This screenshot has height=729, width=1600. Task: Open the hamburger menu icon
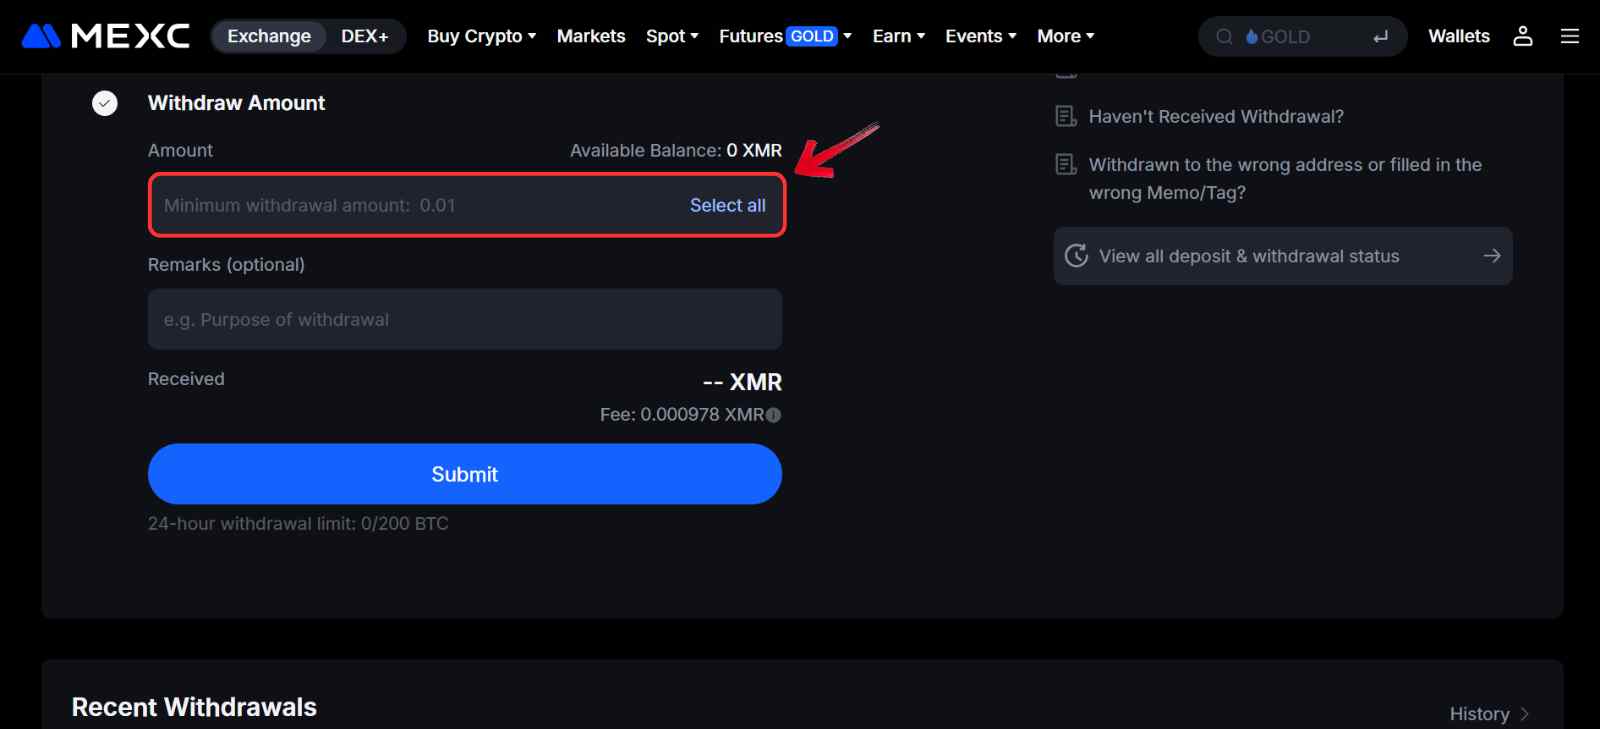[x=1568, y=35]
